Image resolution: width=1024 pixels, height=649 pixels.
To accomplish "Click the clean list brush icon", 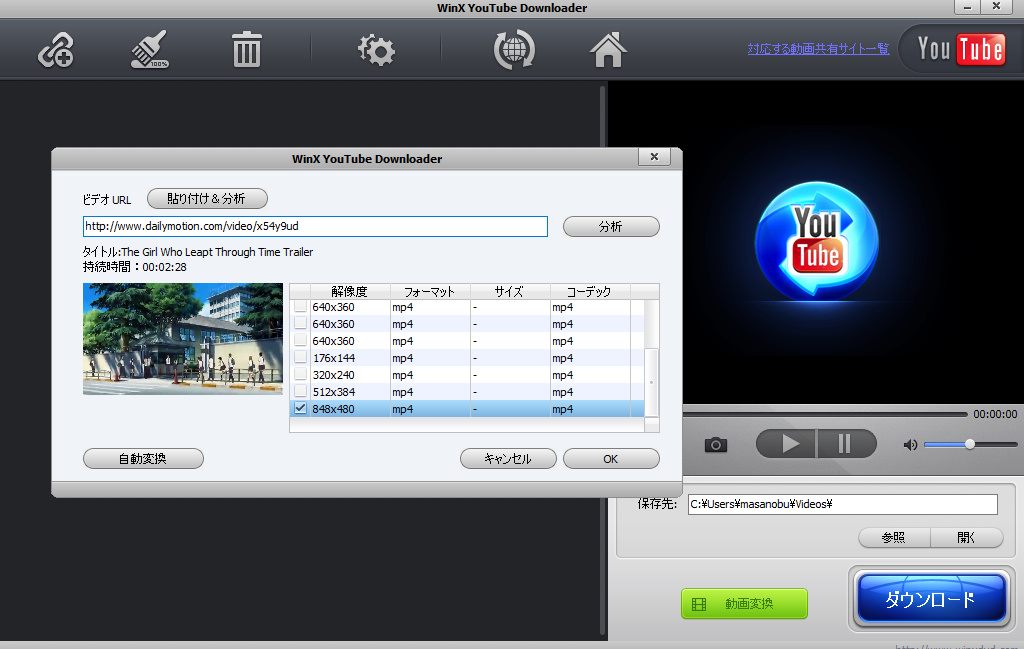I will pos(149,50).
